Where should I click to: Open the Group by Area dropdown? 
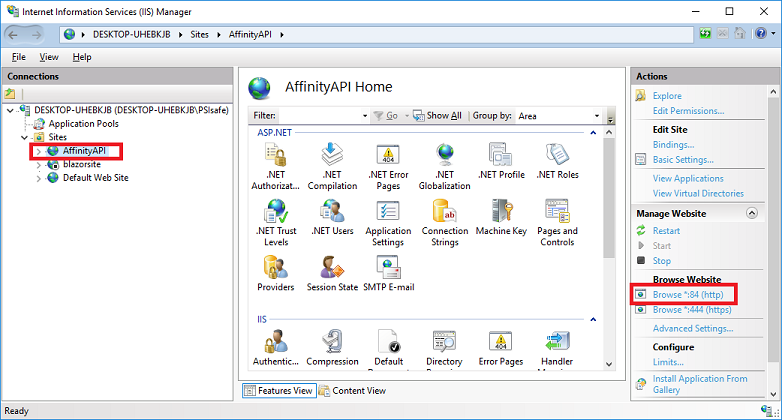pos(558,116)
